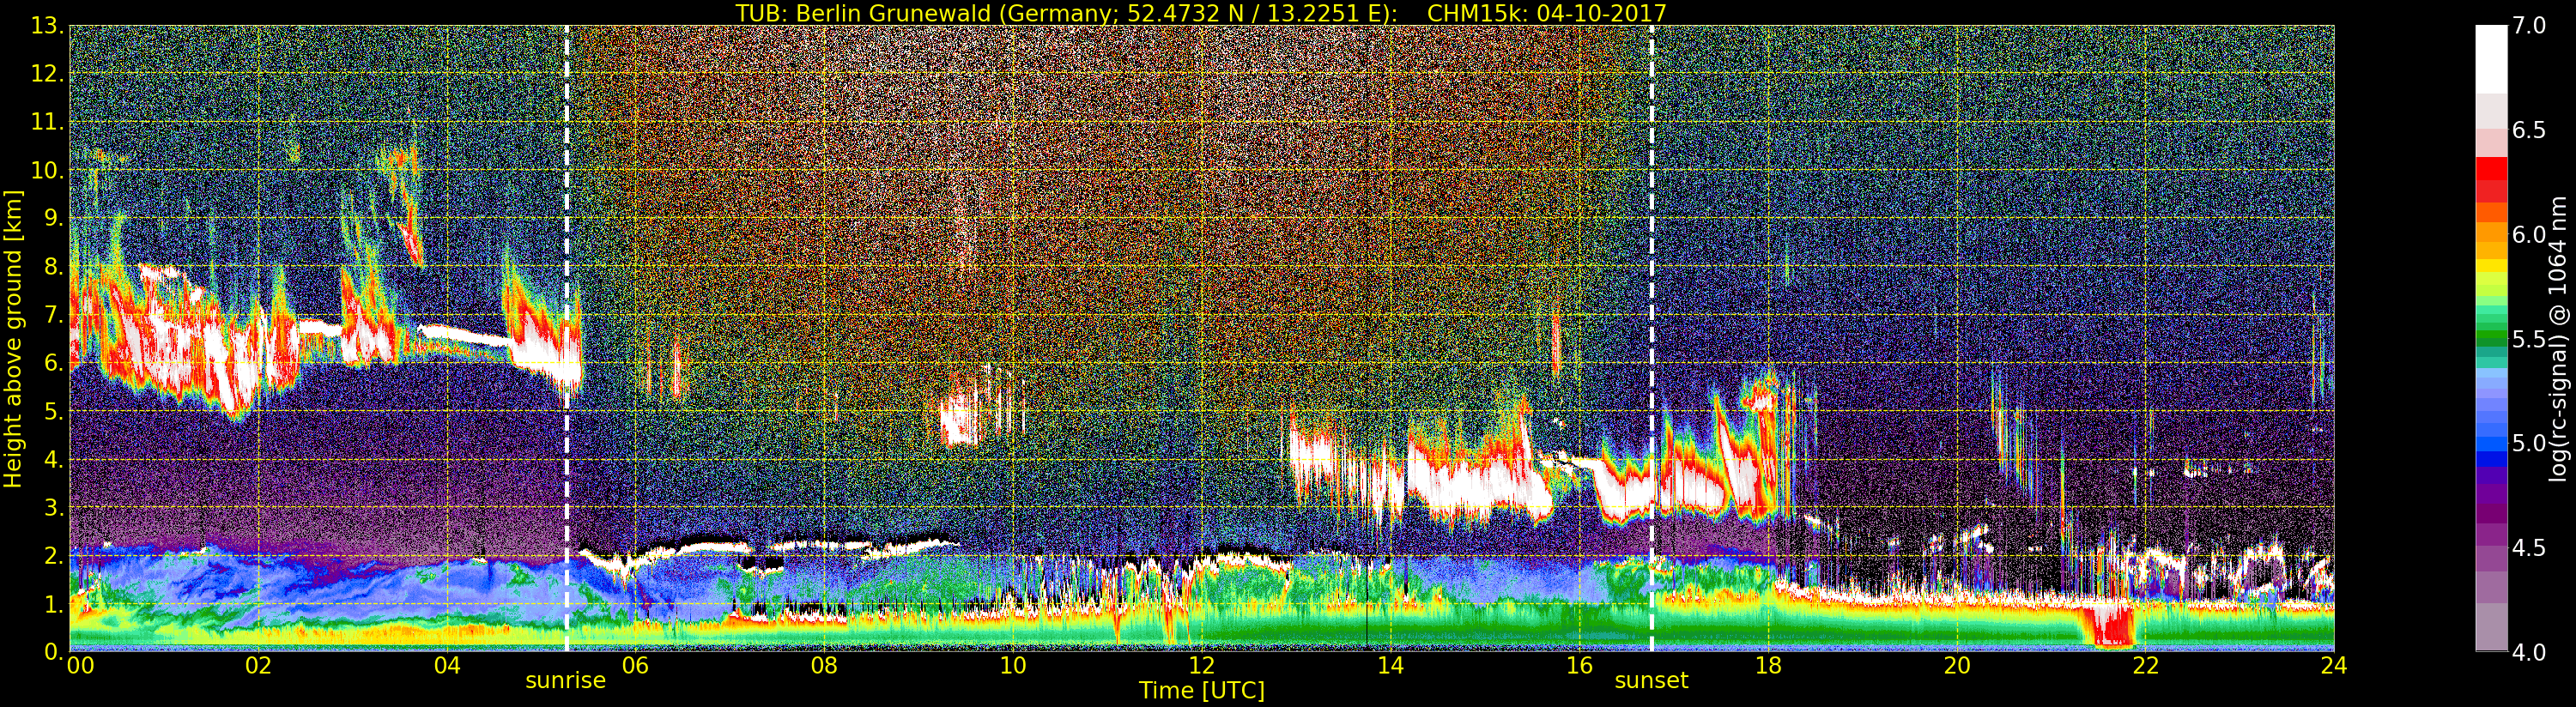Click the colorbar value label '5.5'

click(x=2529, y=339)
